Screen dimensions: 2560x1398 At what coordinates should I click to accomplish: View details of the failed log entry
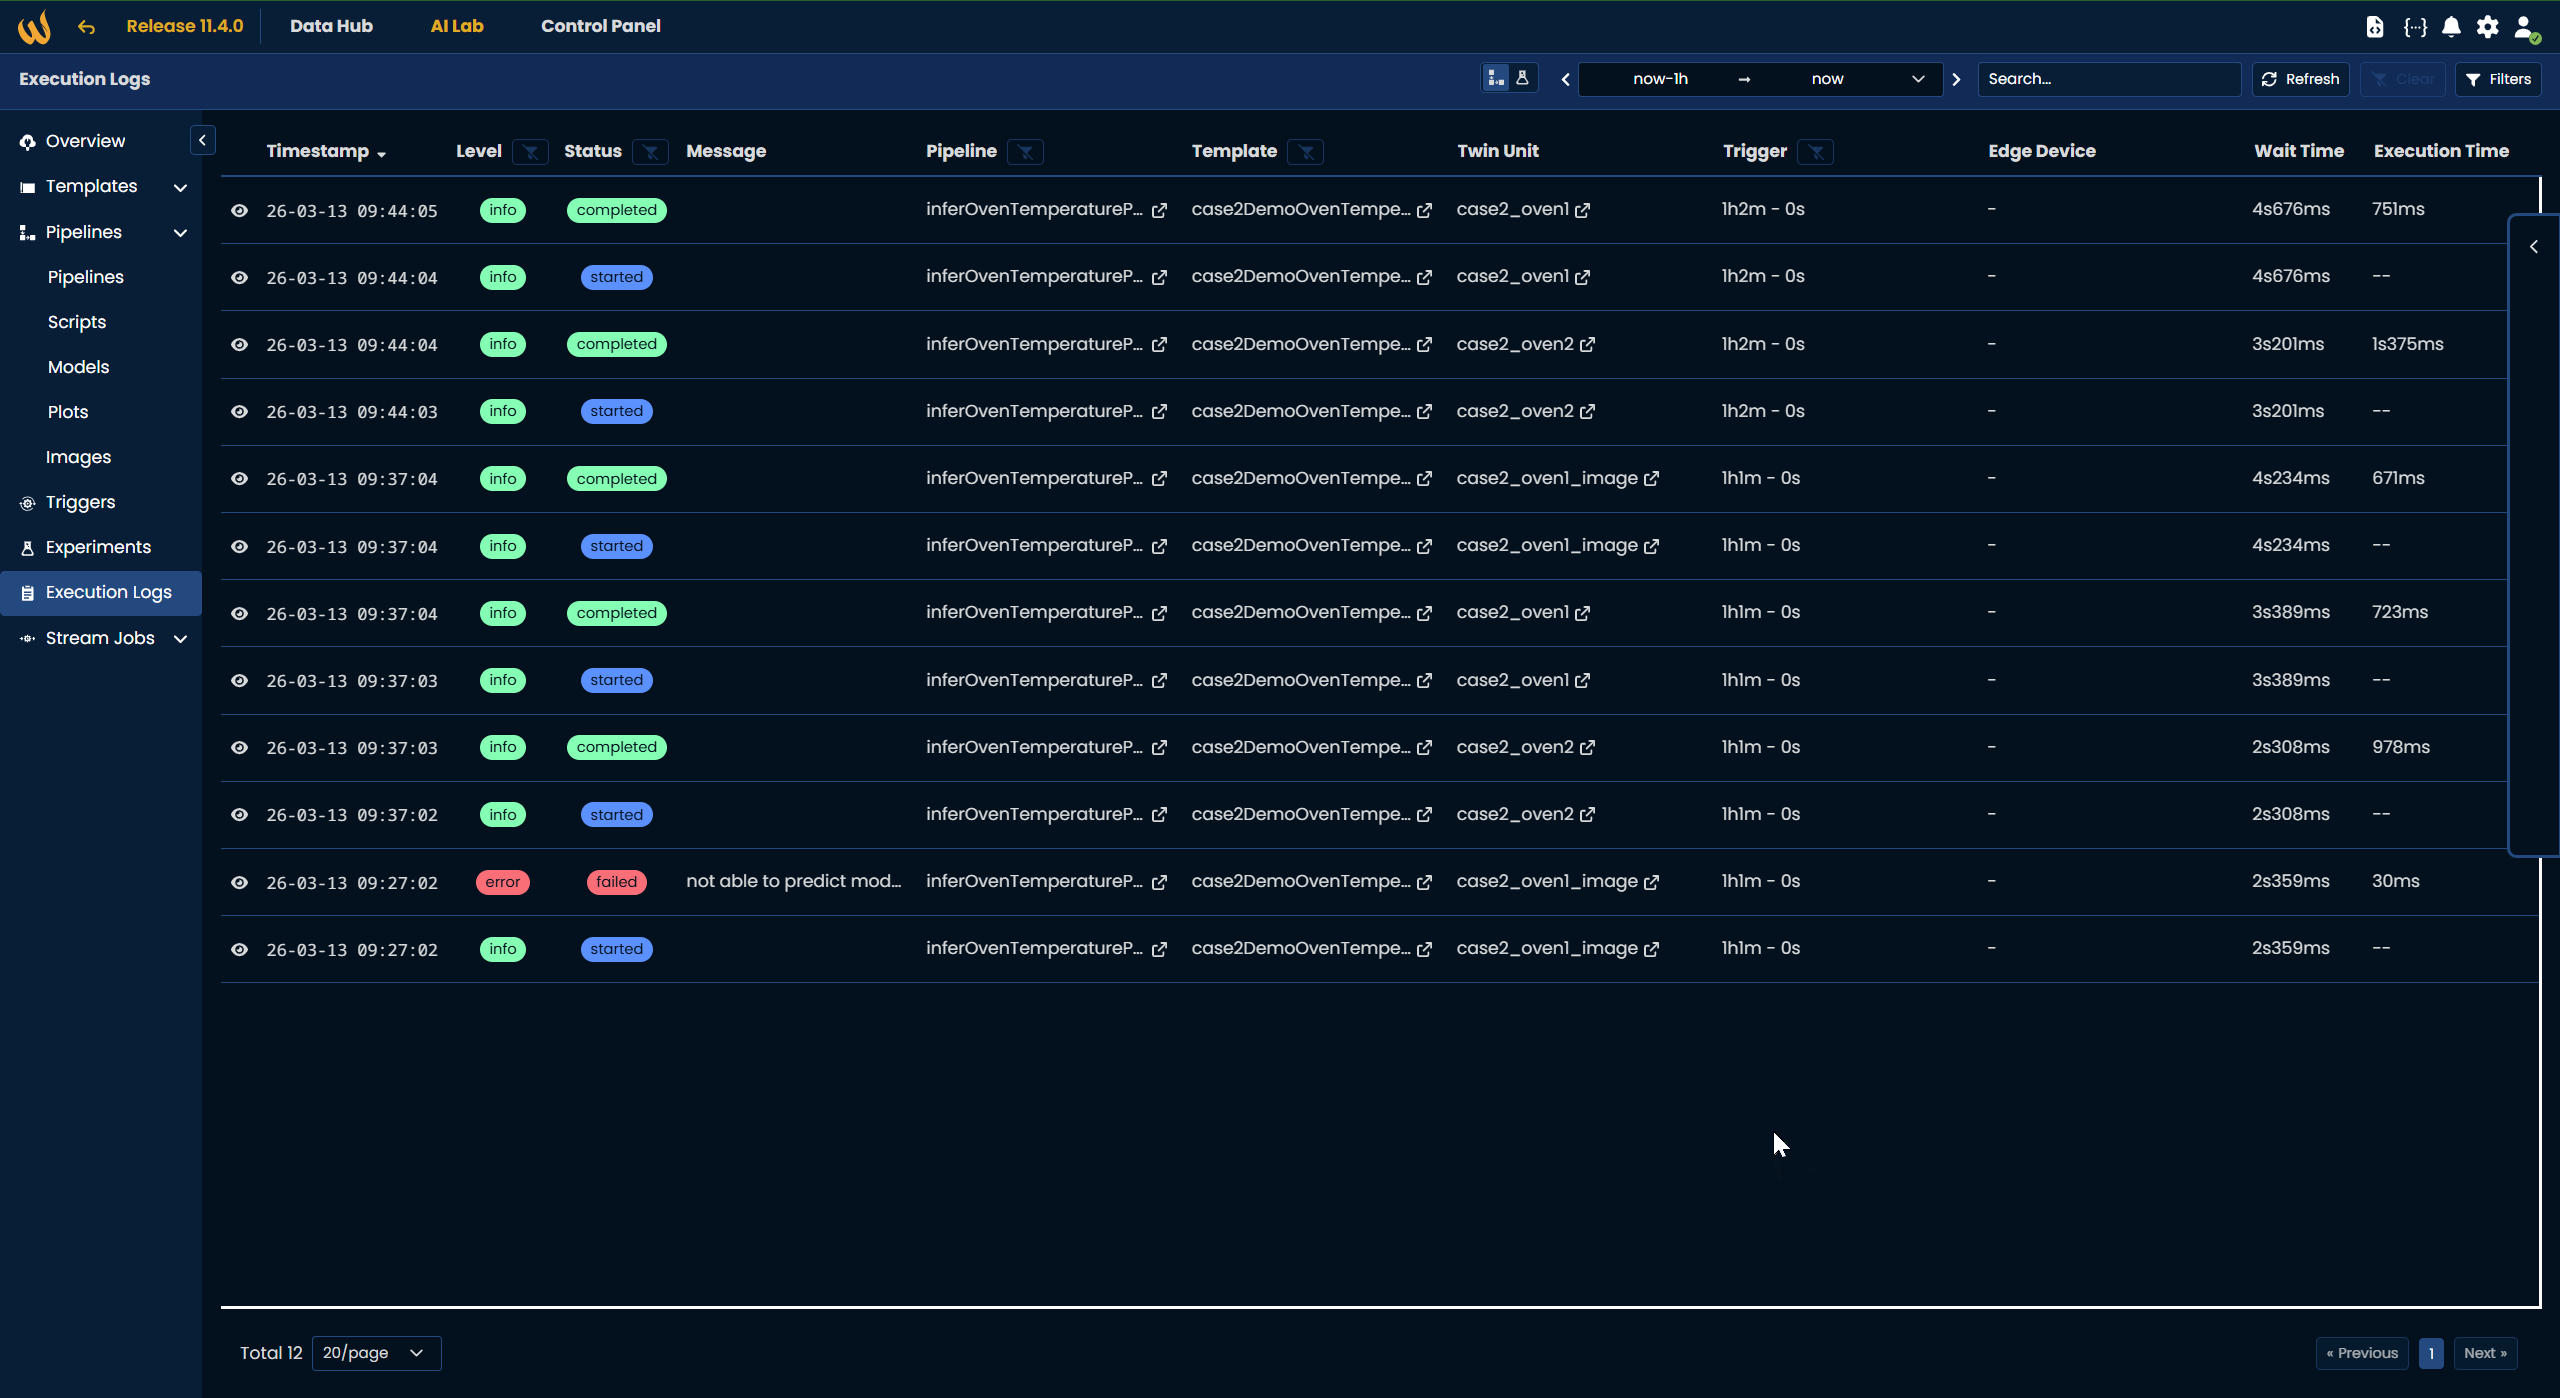click(239, 882)
